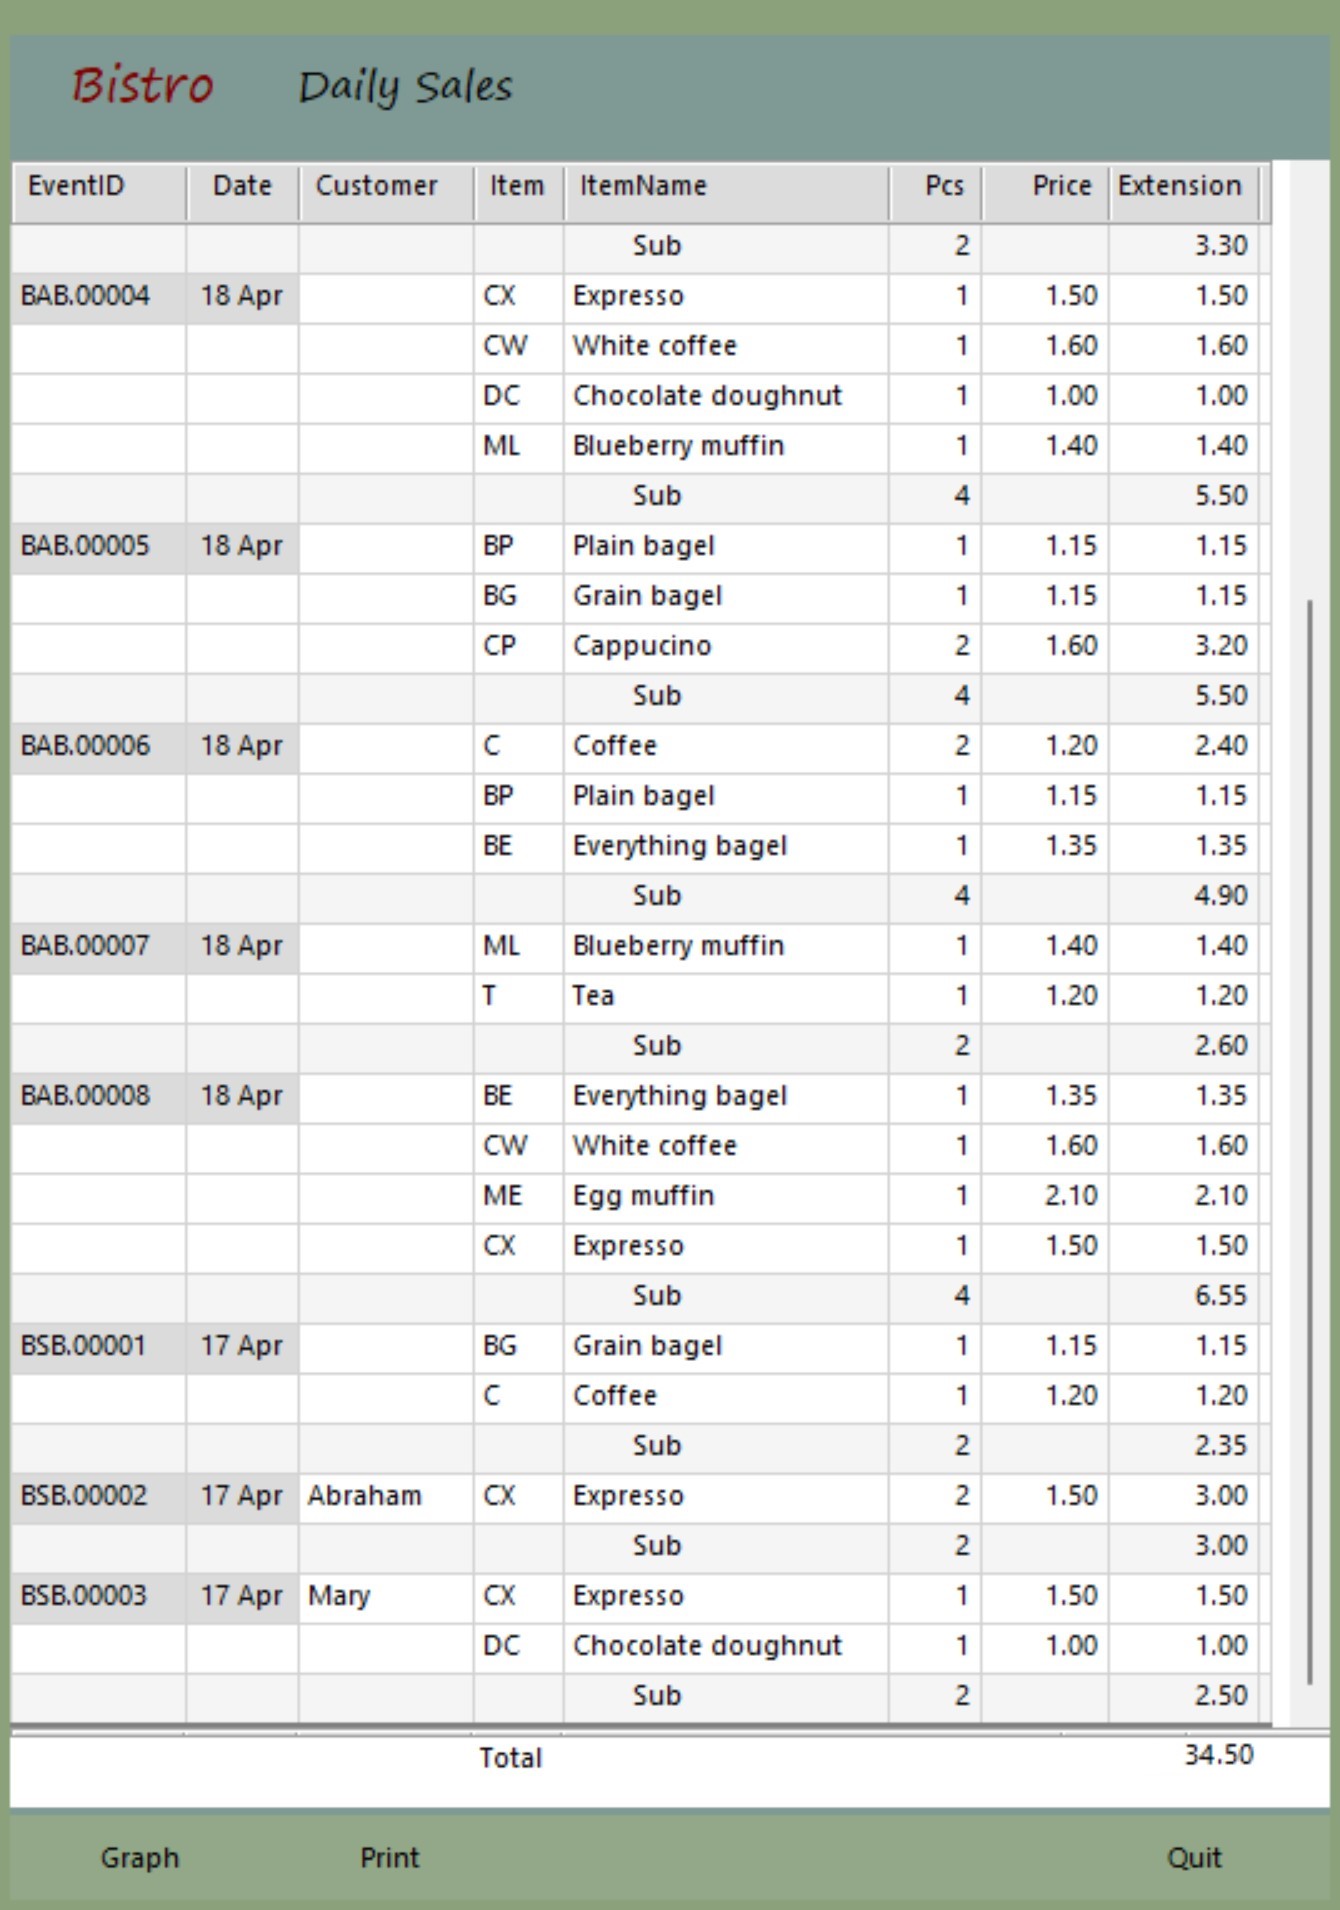The image size is (1340, 1910).
Task: Click the Cappucino item name cell
Action: [642, 646]
